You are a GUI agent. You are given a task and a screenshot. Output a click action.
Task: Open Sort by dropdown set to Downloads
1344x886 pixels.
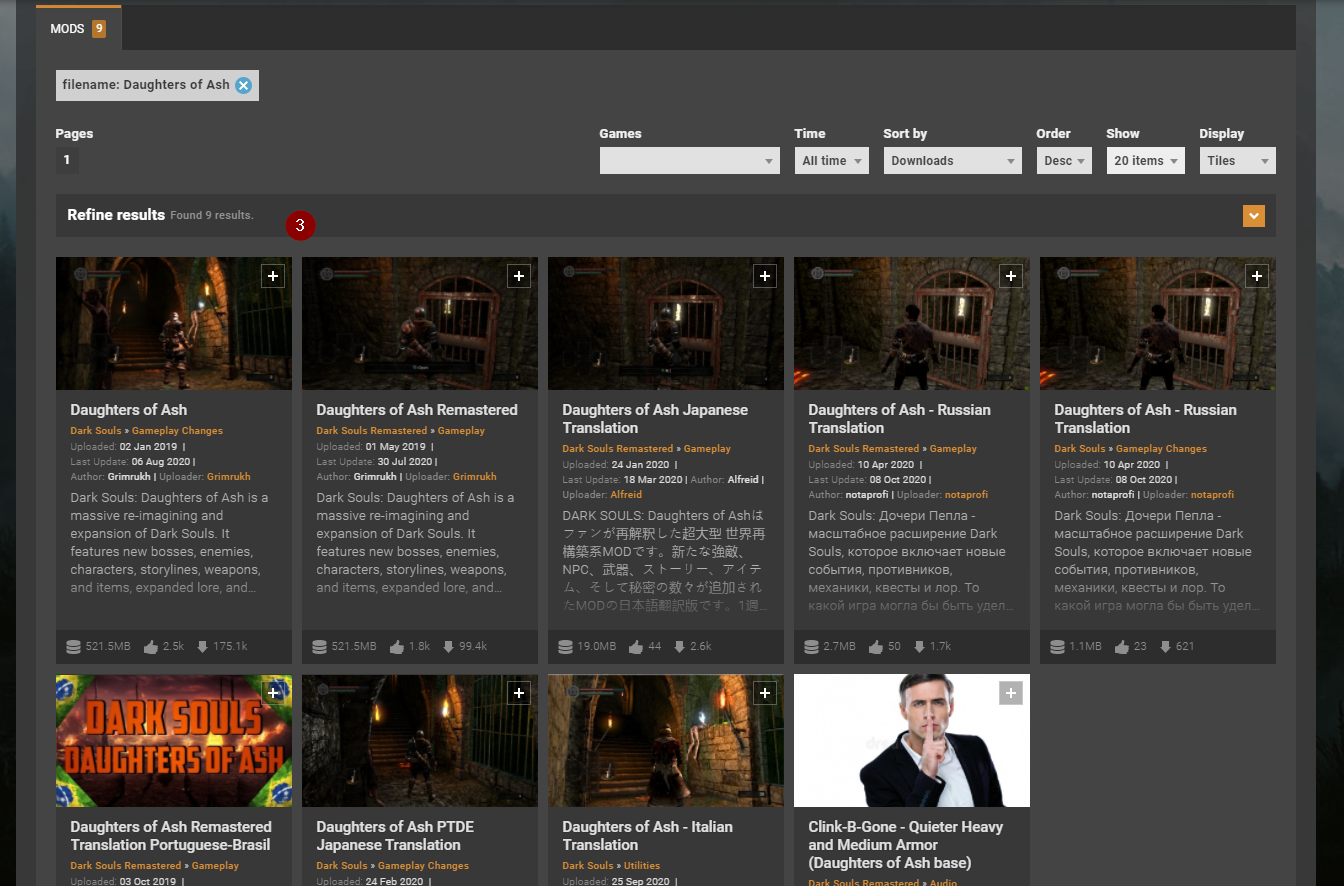pos(953,161)
